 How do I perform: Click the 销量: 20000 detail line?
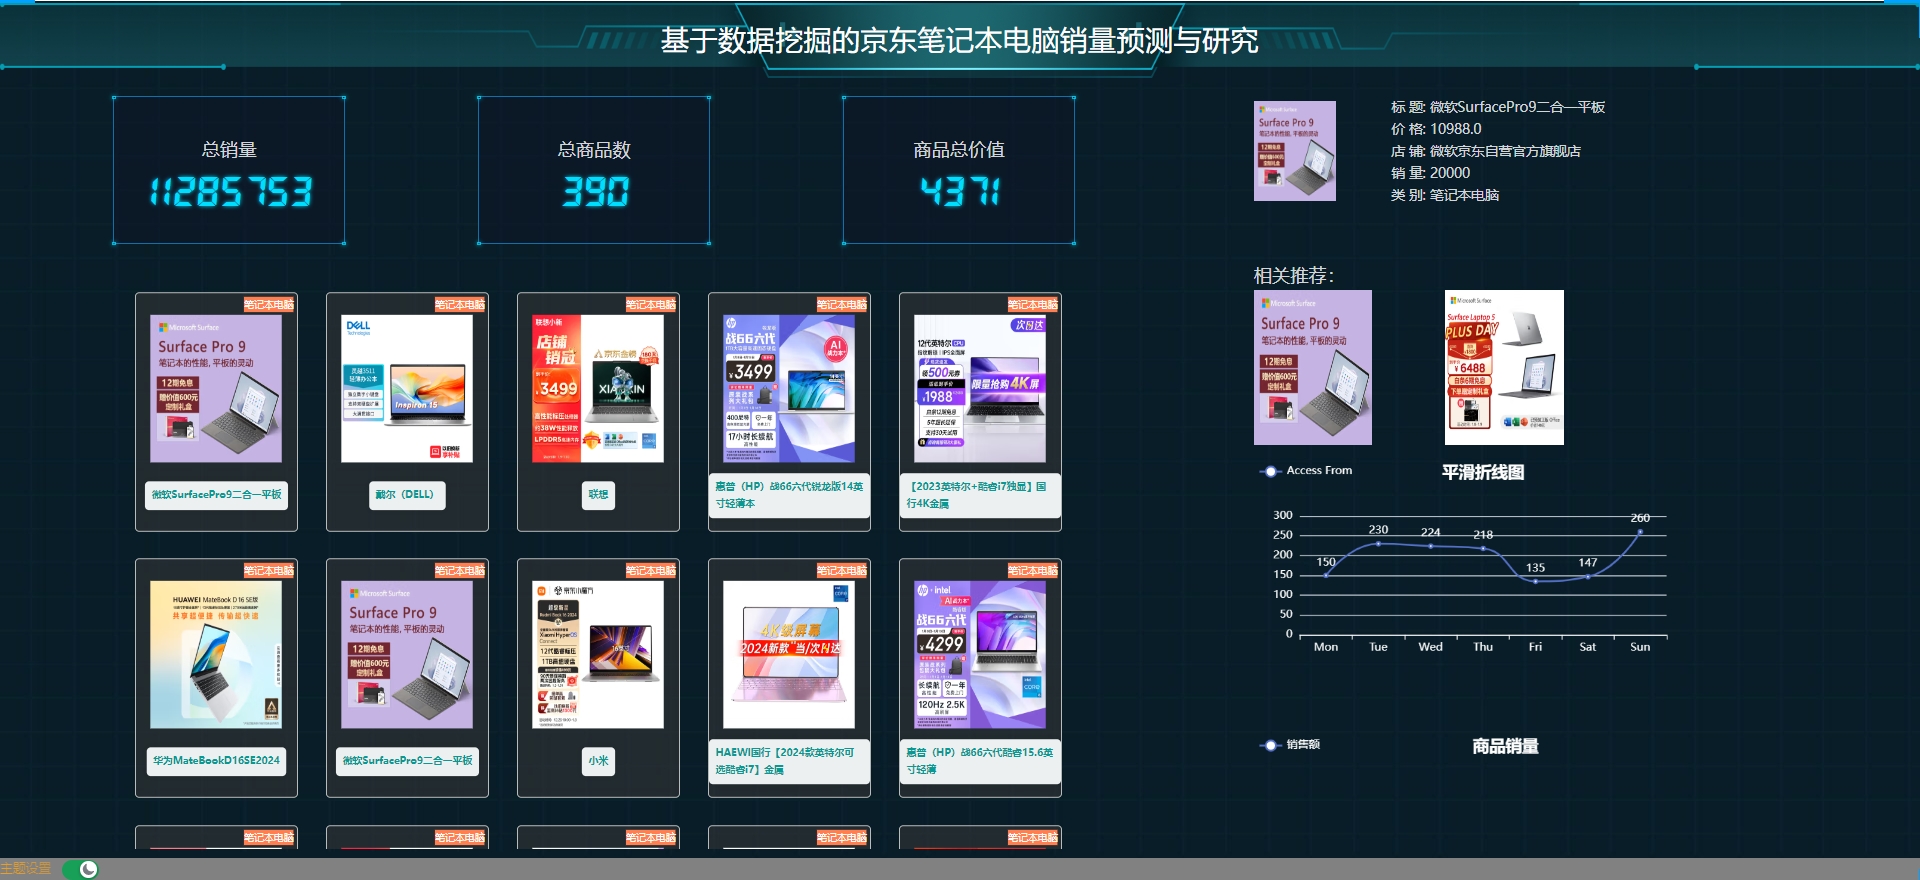point(1430,173)
